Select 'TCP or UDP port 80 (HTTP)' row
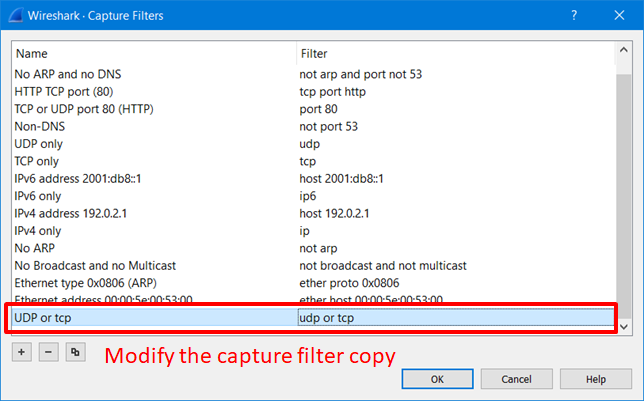The image size is (644, 401). 314,109
